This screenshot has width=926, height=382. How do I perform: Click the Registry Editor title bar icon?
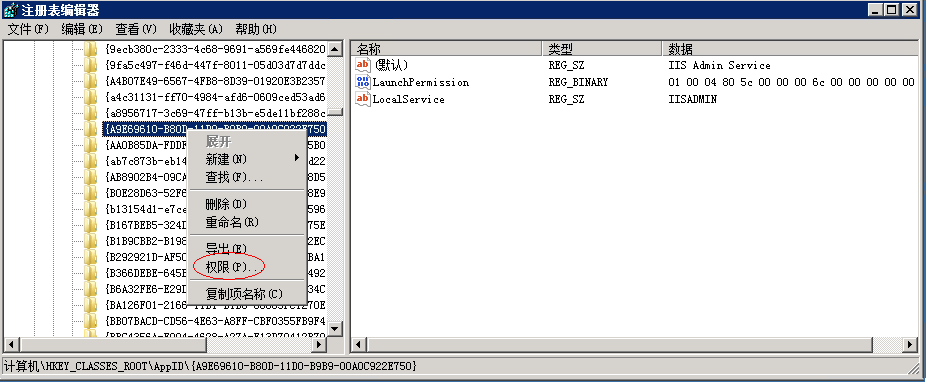pyautogui.click(x=10, y=9)
